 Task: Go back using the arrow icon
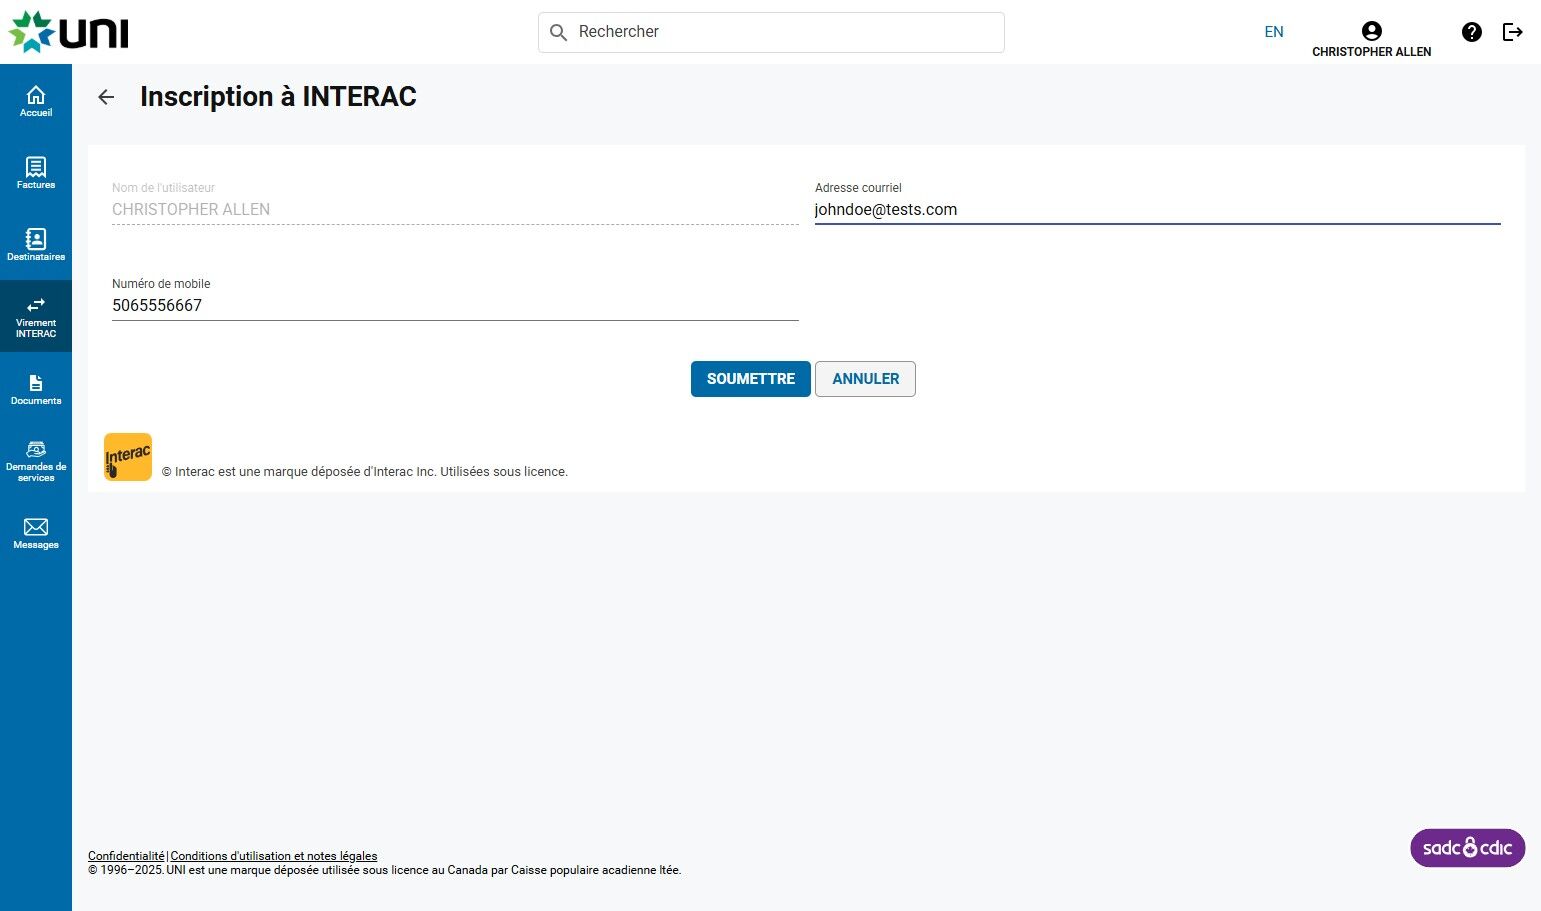[x=106, y=97]
